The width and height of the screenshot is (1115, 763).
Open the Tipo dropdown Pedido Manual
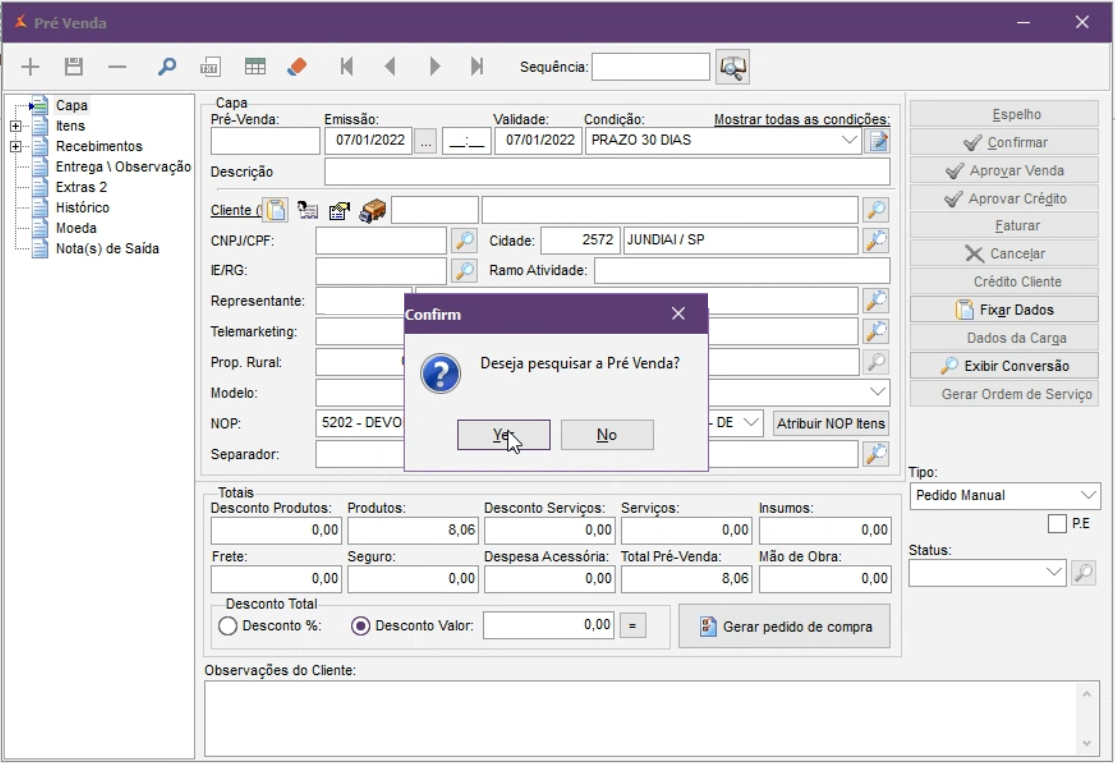pos(1088,495)
